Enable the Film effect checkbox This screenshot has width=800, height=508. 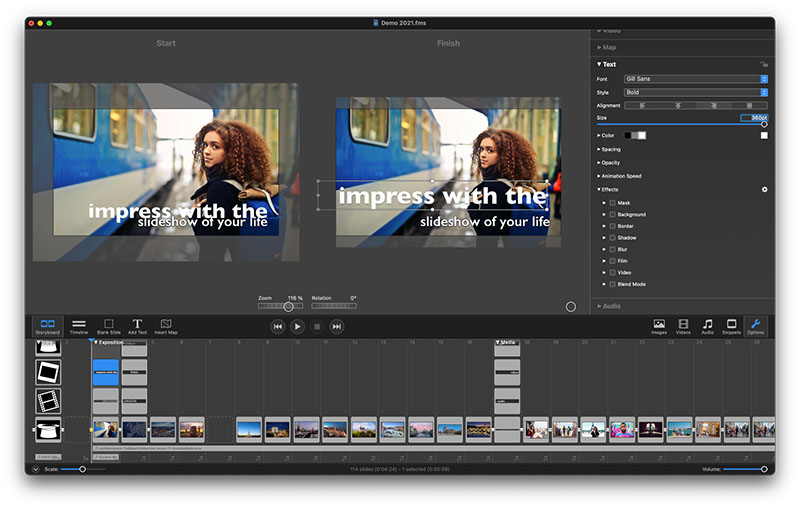pyautogui.click(x=612, y=261)
